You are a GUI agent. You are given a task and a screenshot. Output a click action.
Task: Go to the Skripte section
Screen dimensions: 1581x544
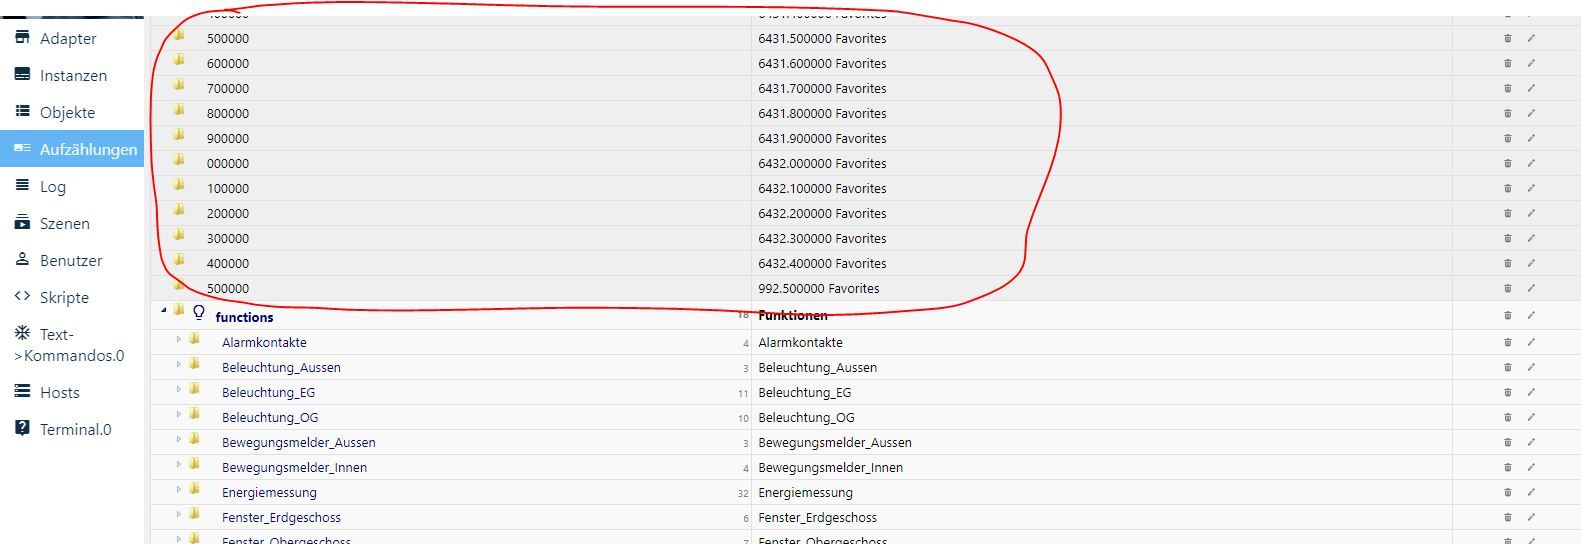[x=64, y=297]
